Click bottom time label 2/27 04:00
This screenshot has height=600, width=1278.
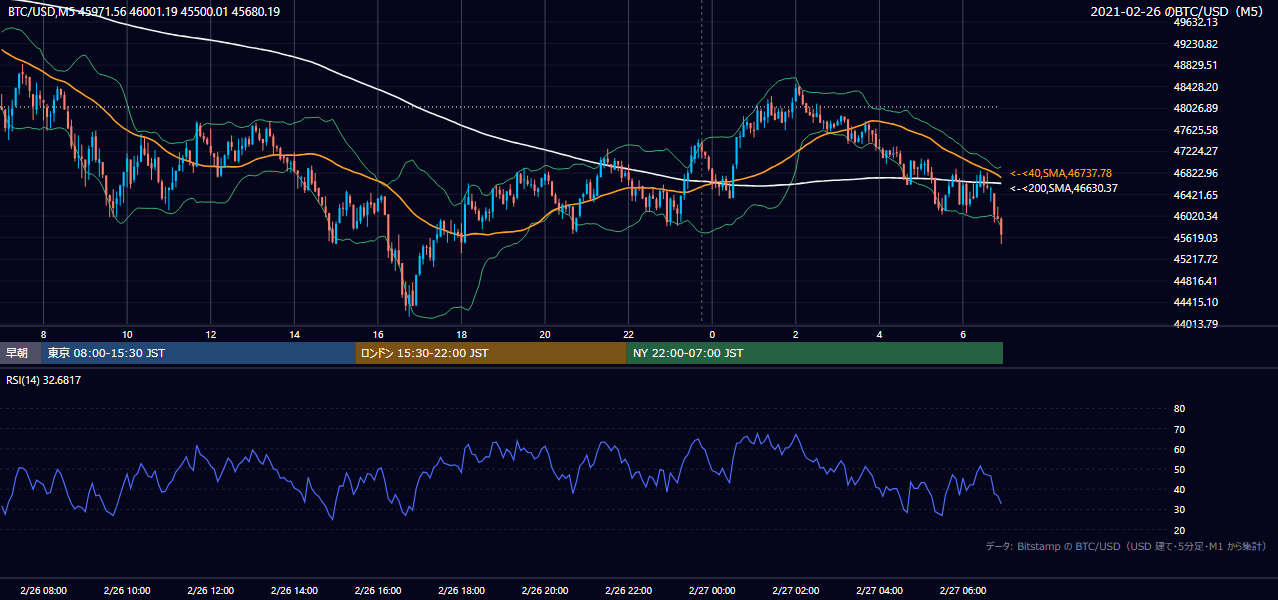(x=878, y=591)
